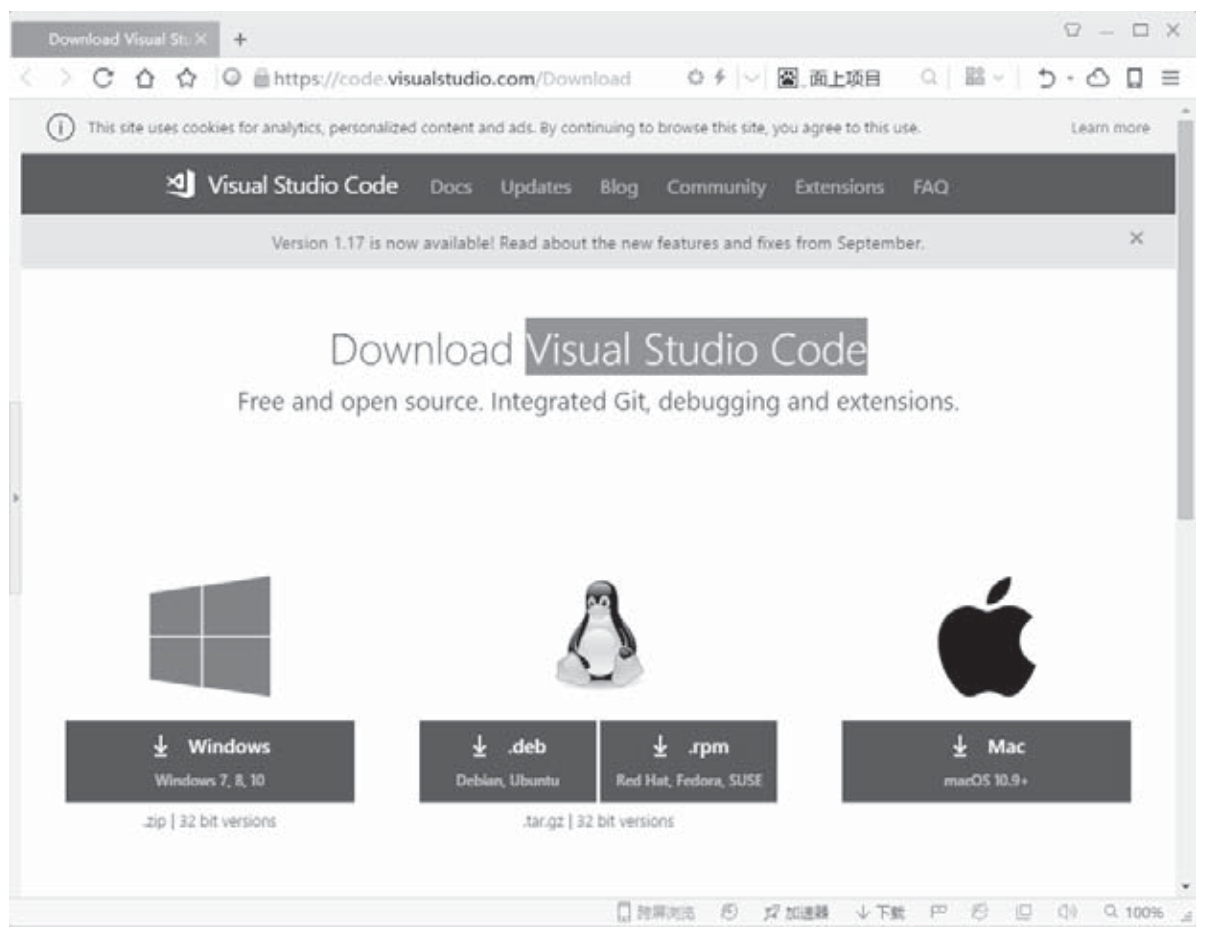Image resolution: width=1205 pixels, height=937 pixels.
Task: Click the Linux penguin image
Action: click(x=599, y=632)
